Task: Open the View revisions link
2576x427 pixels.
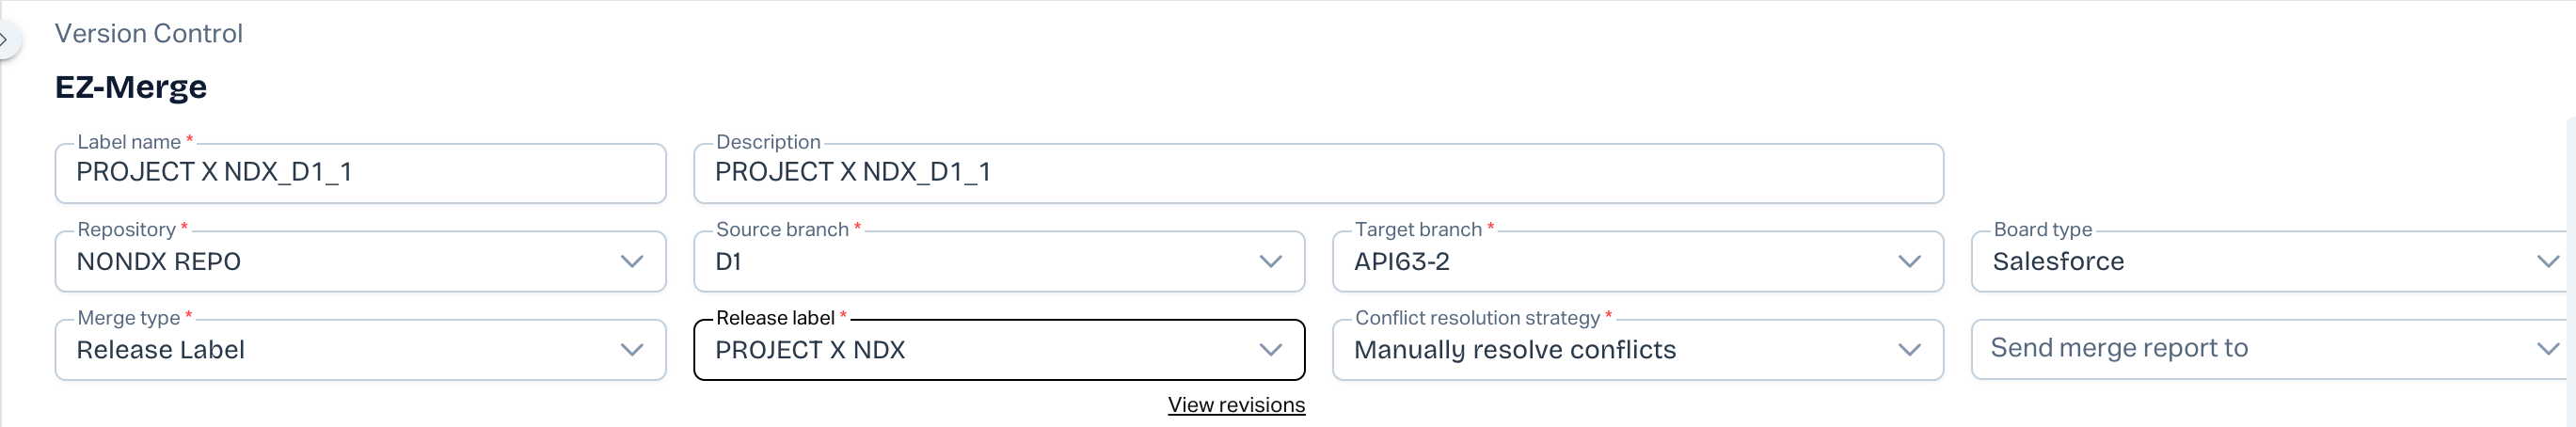Action: 1236,405
